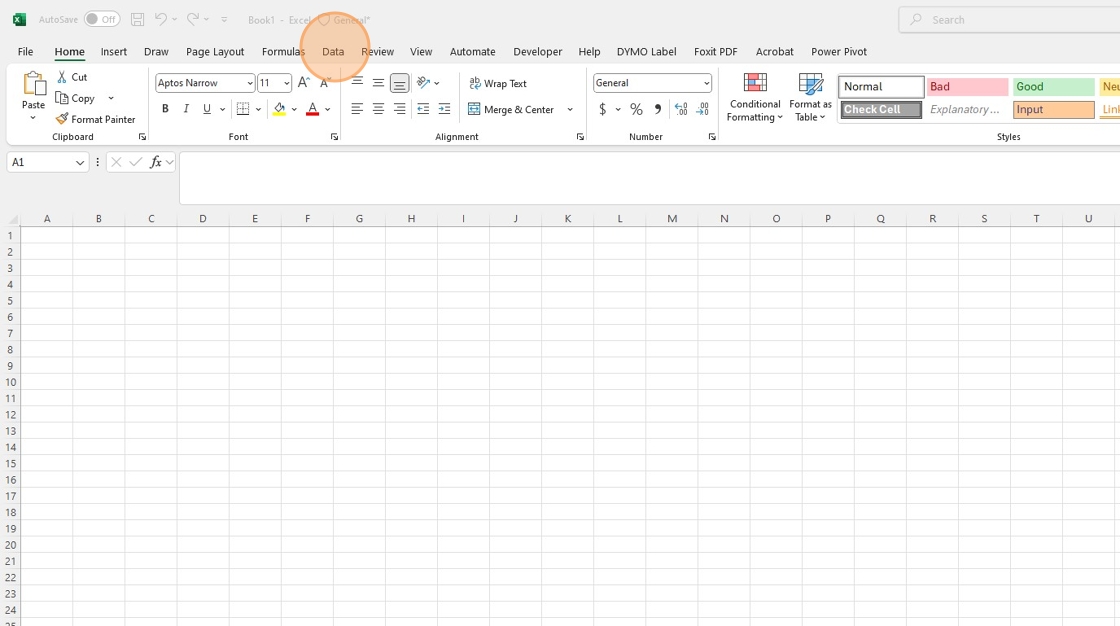Open the File menu
1120x626 pixels.
[25, 51]
